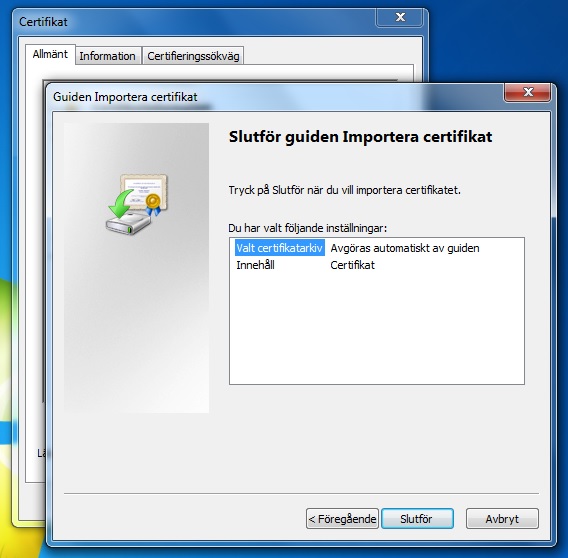Click the Slutför guiden Importera certifikat heading

pyautogui.click(x=360, y=137)
